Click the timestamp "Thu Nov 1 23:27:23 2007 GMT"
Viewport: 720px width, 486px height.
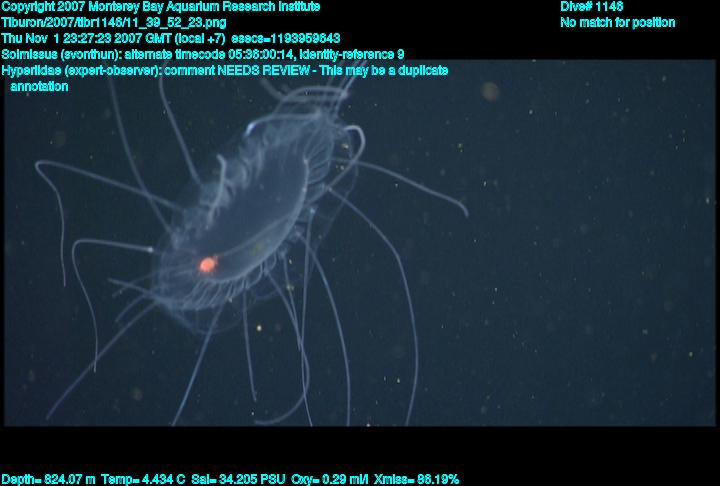coord(87,39)
